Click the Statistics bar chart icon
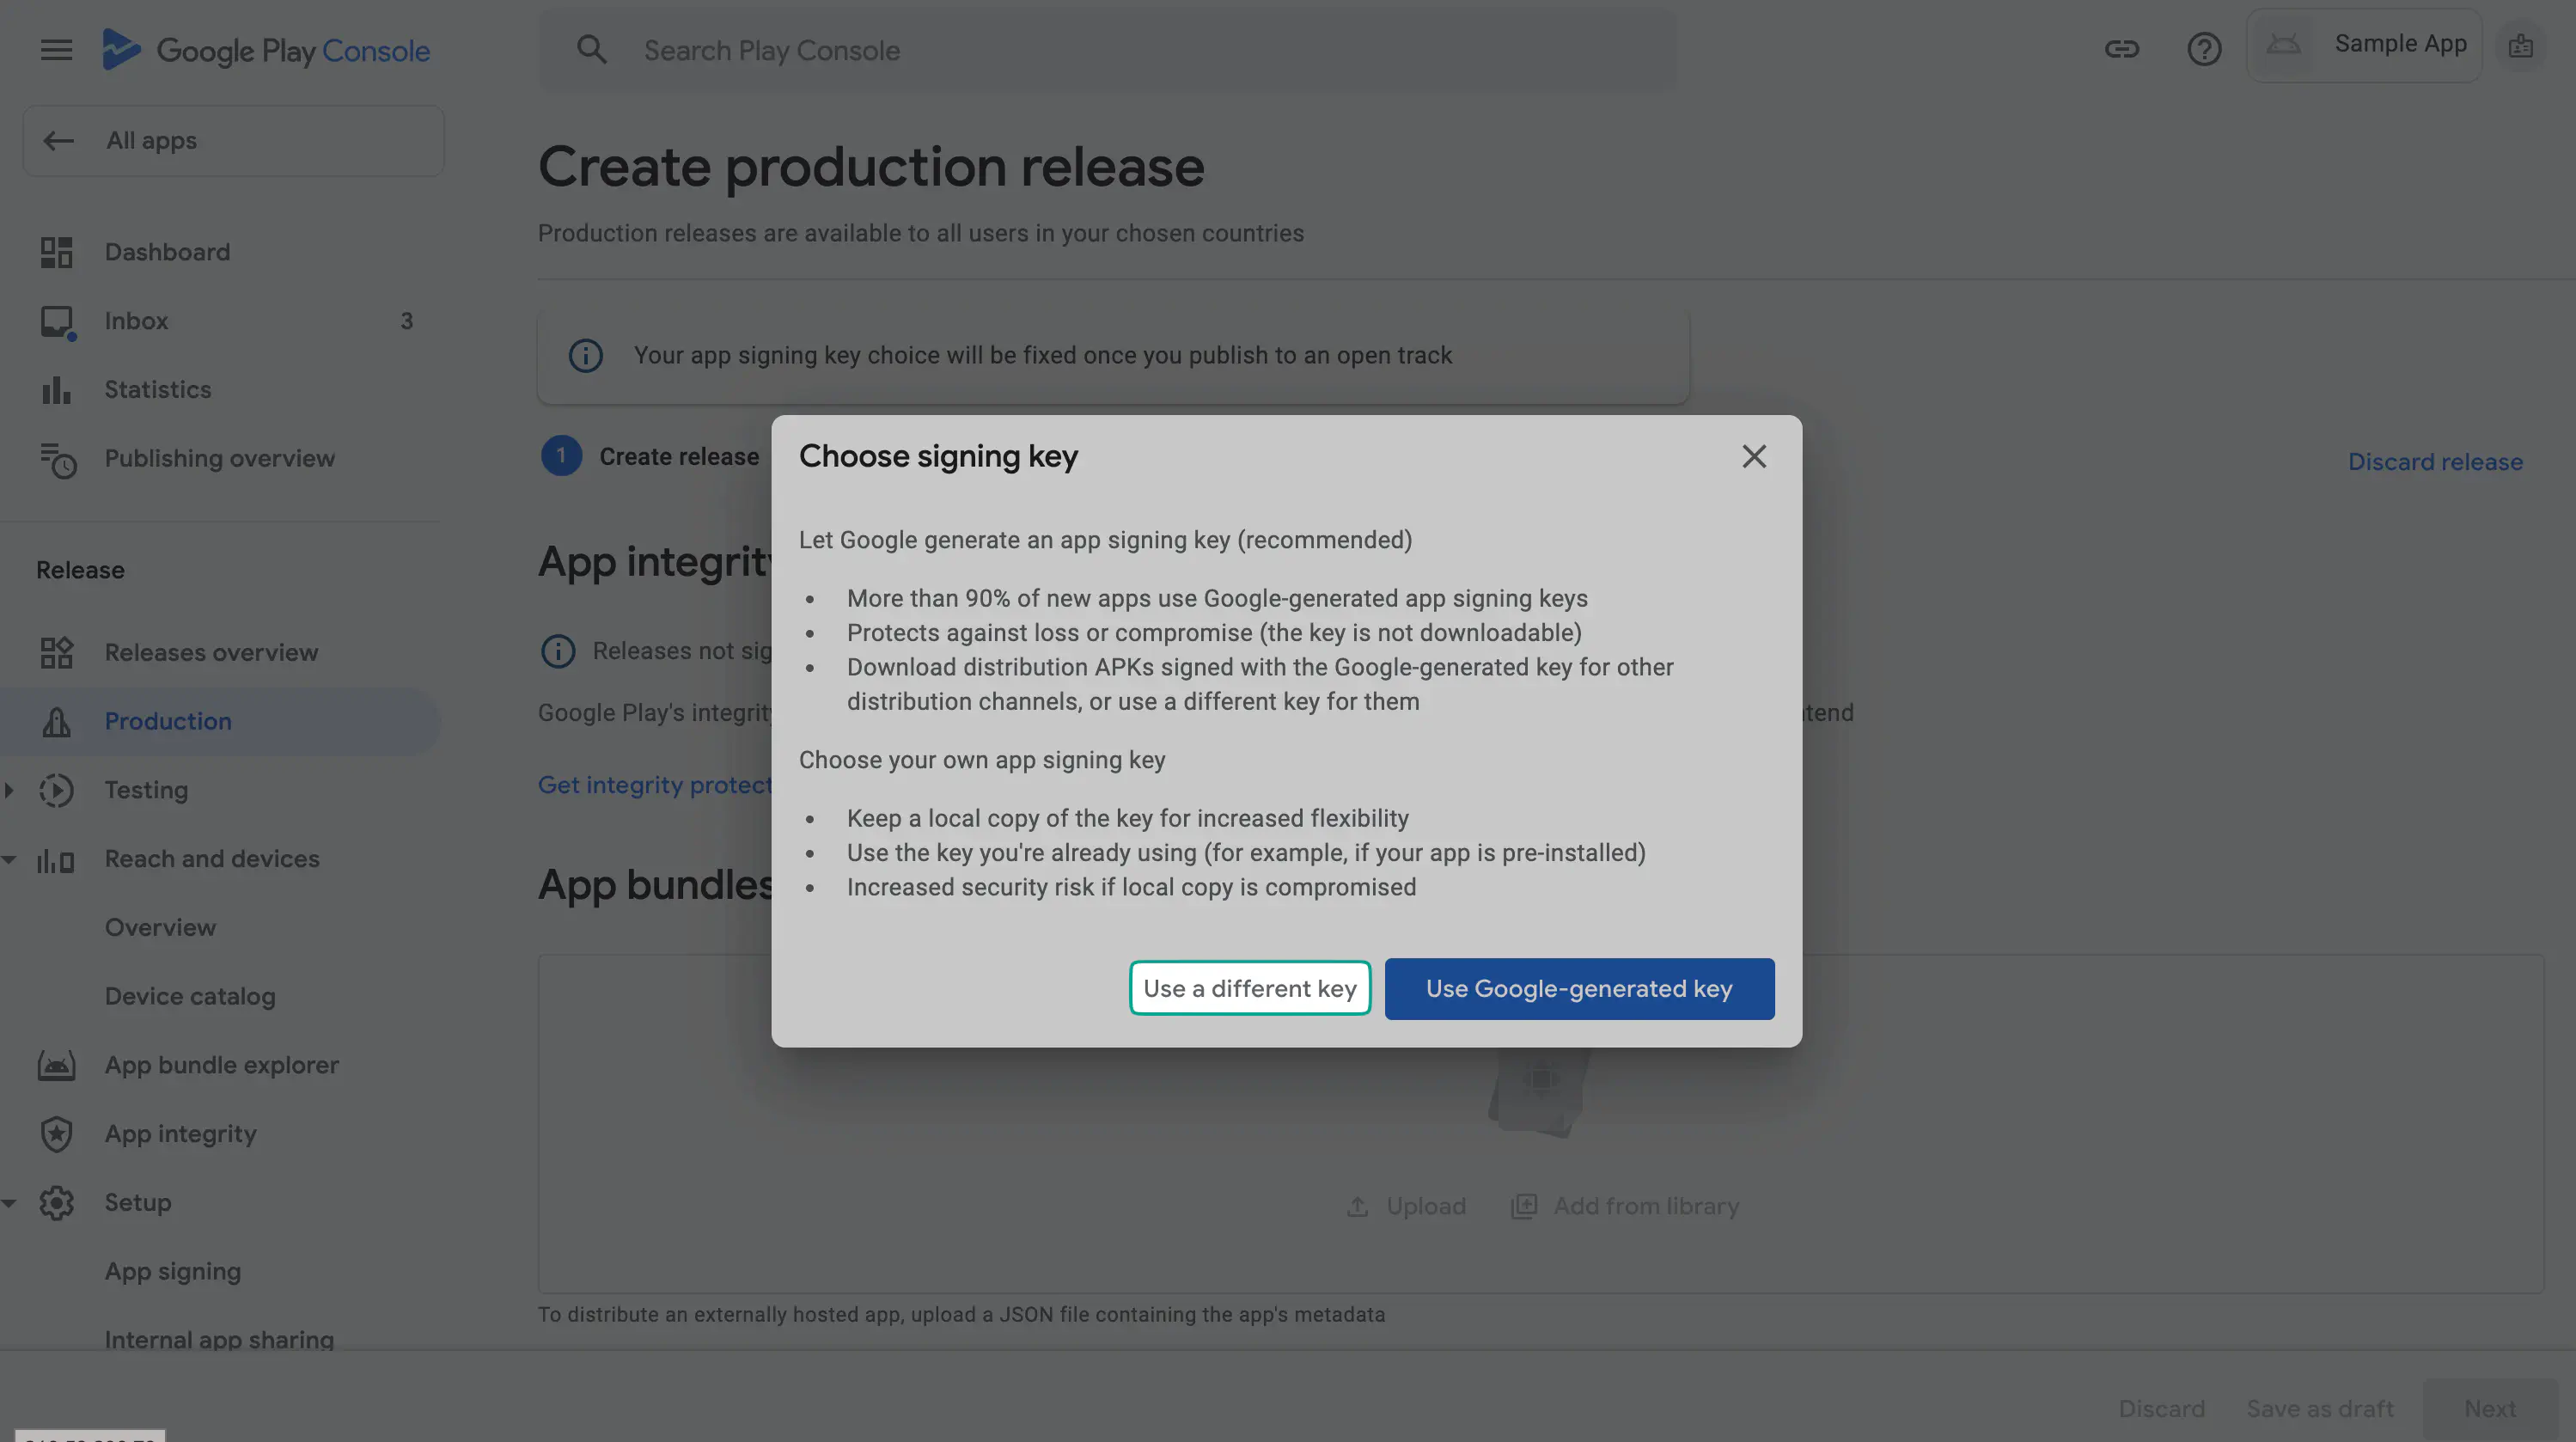The image size is (2576, 1442). (56, 390)
